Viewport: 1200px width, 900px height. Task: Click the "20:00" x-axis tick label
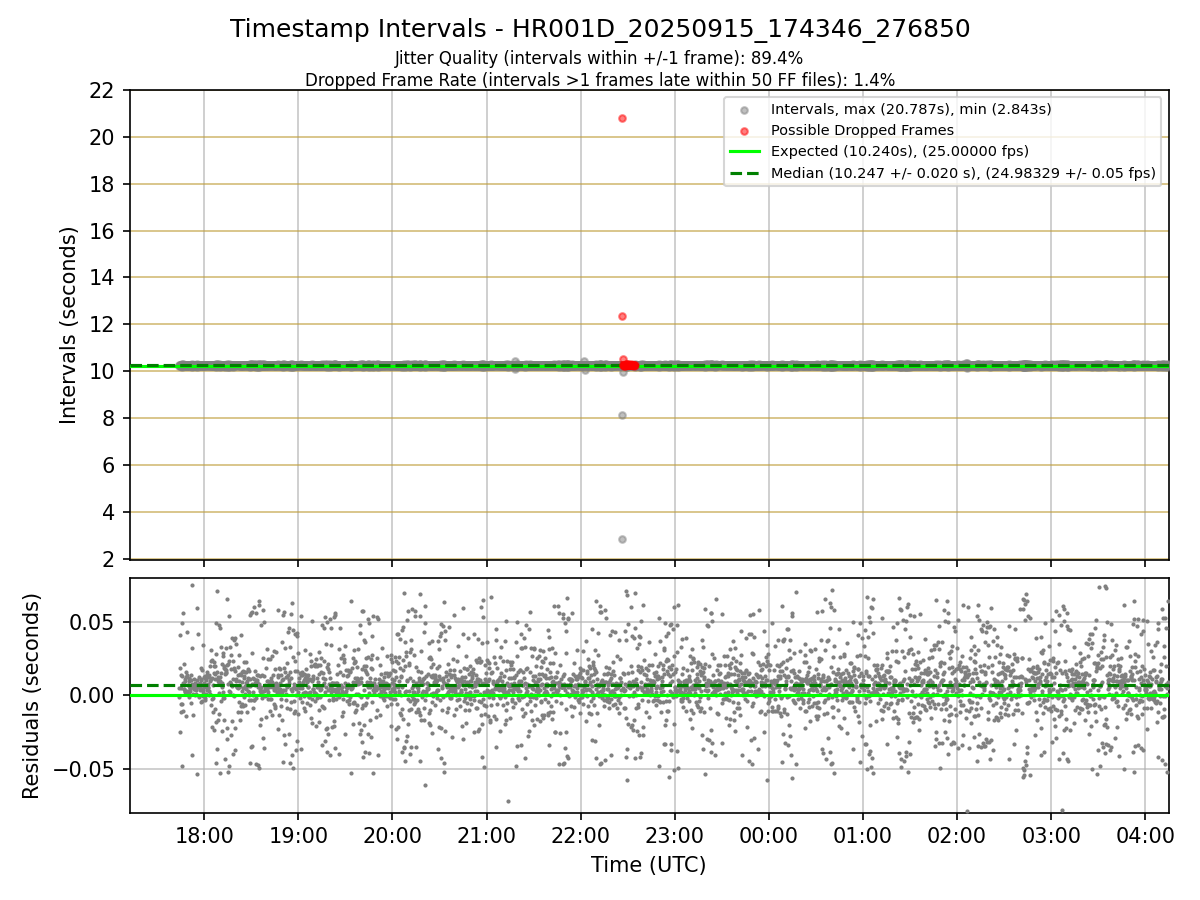click(x=392, y=834)
